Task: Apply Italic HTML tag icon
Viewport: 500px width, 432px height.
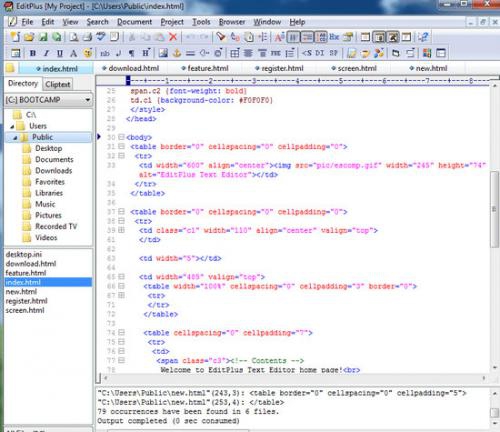Action: point(46,53)
